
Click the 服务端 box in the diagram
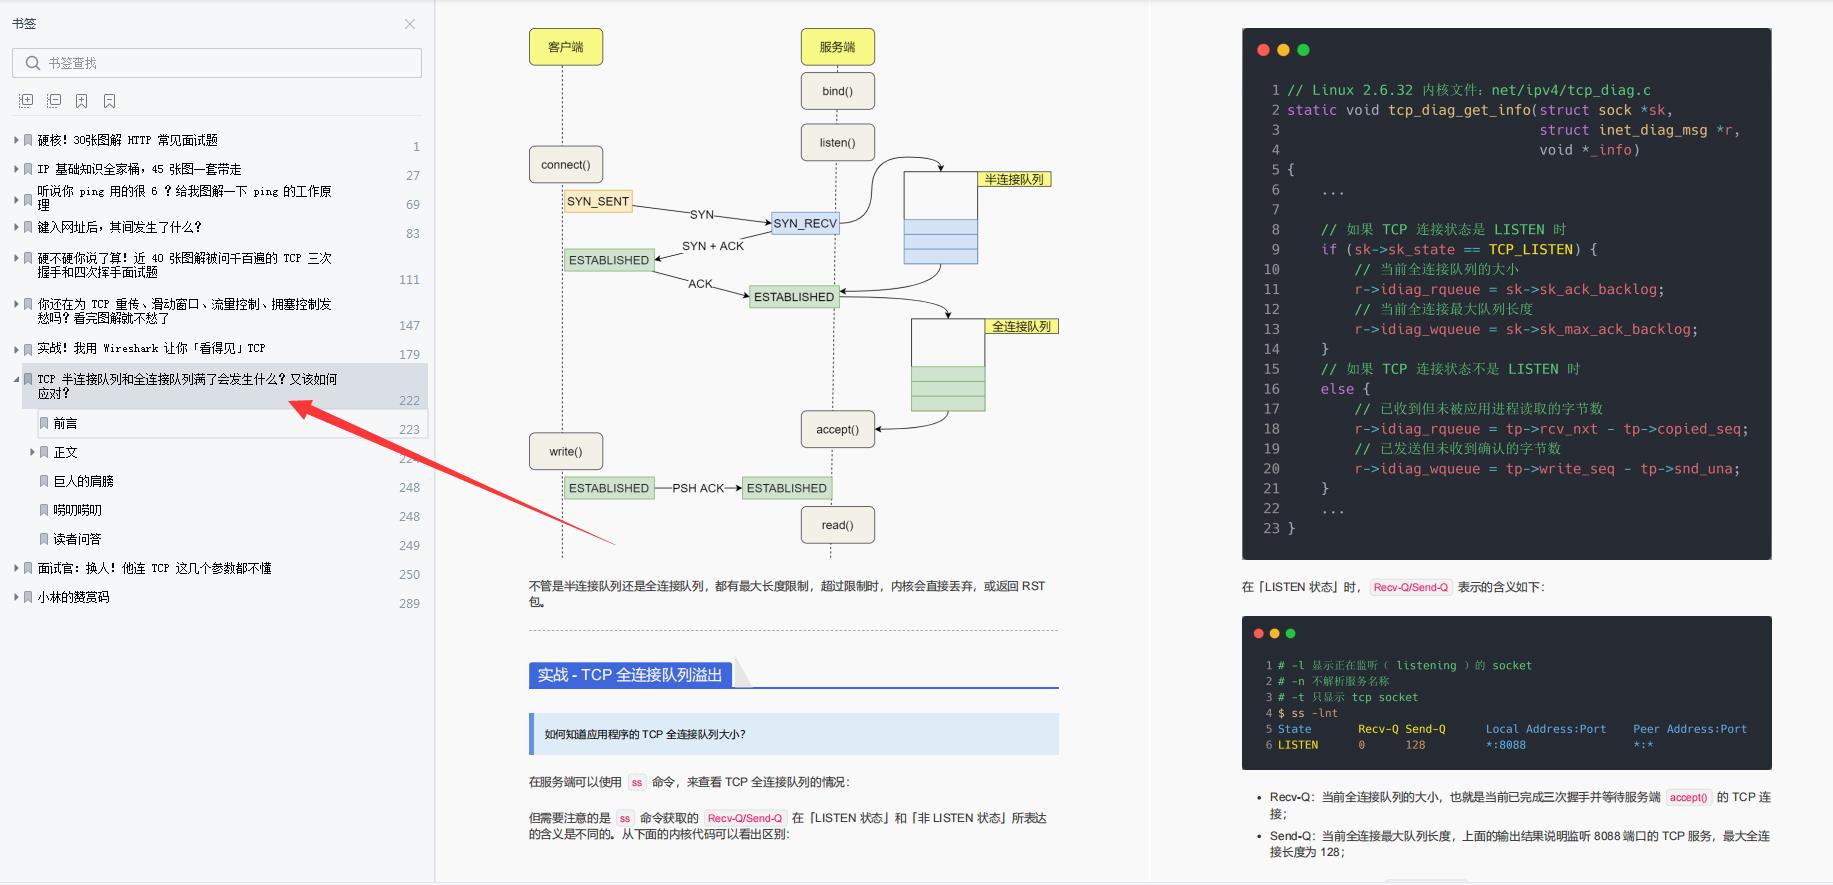coord(837,47)
